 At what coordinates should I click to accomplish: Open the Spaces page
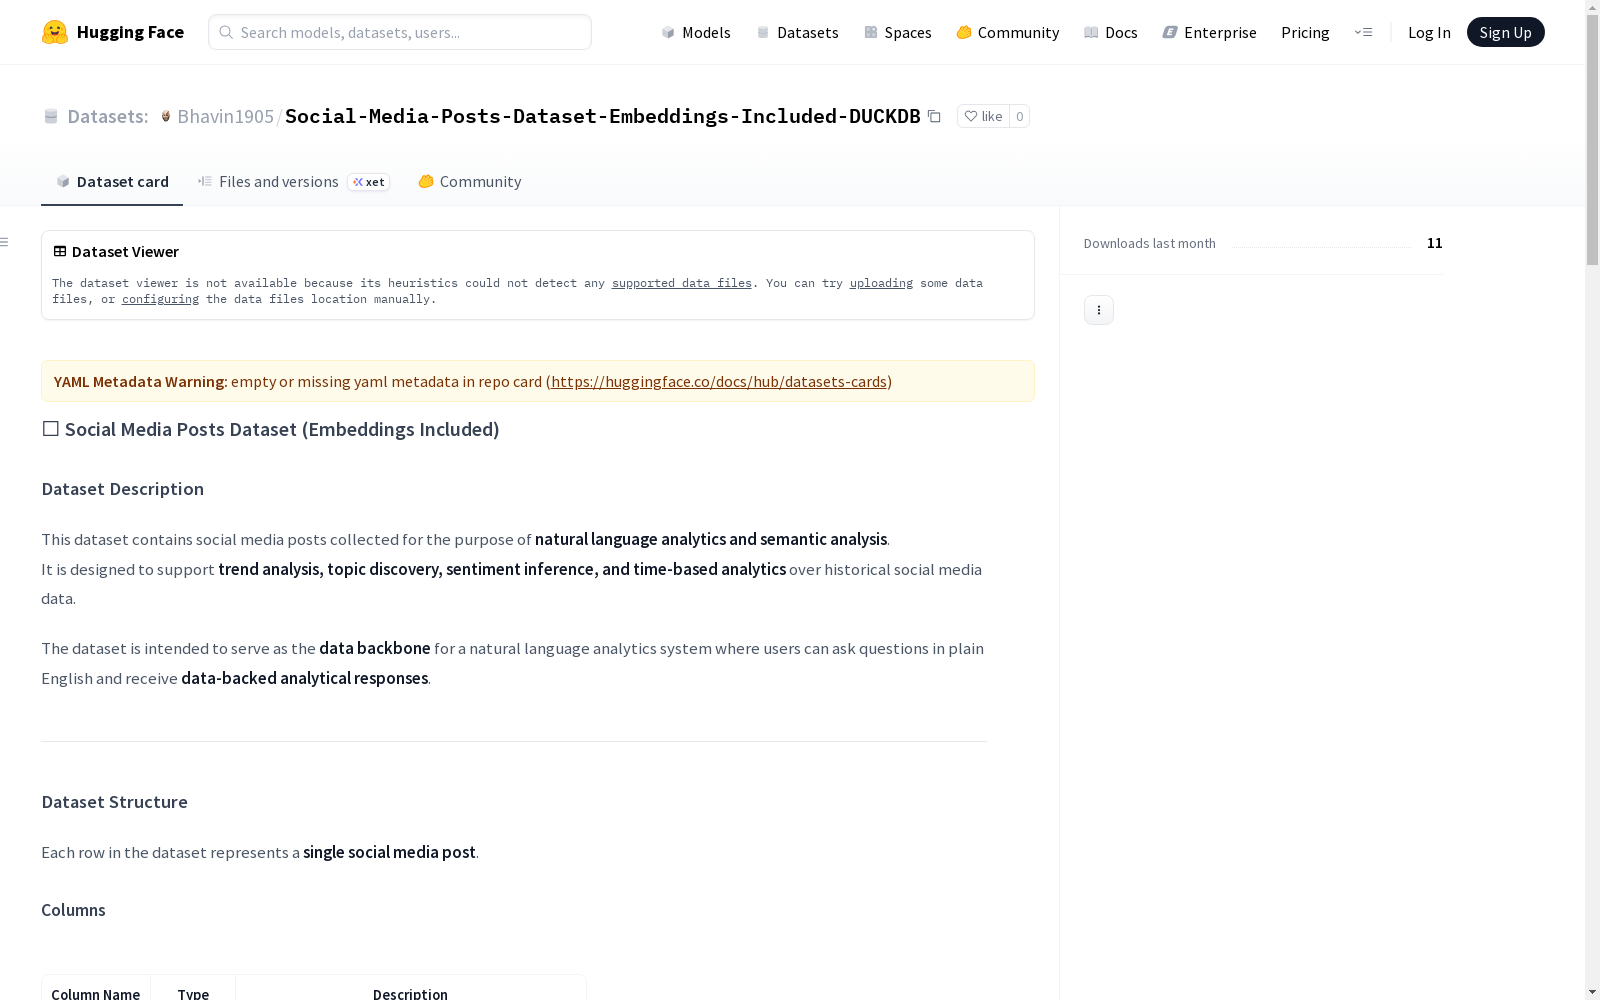[x=898, y=32]
